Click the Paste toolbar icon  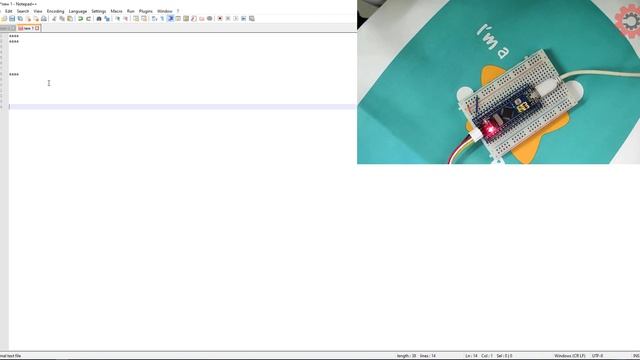pos(70,18)
